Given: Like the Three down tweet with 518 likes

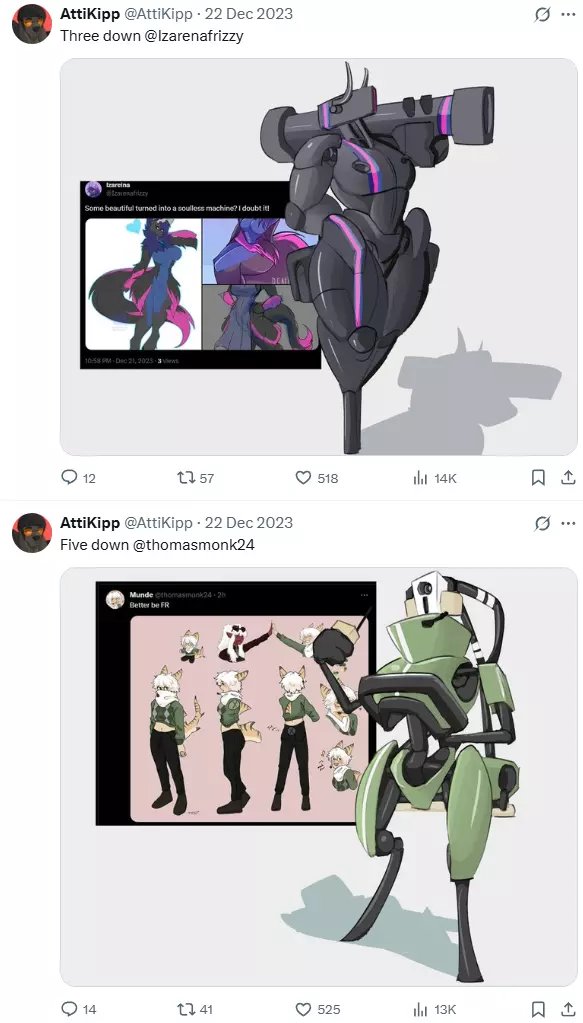Looking at the screenshot, I should [316, 478].
